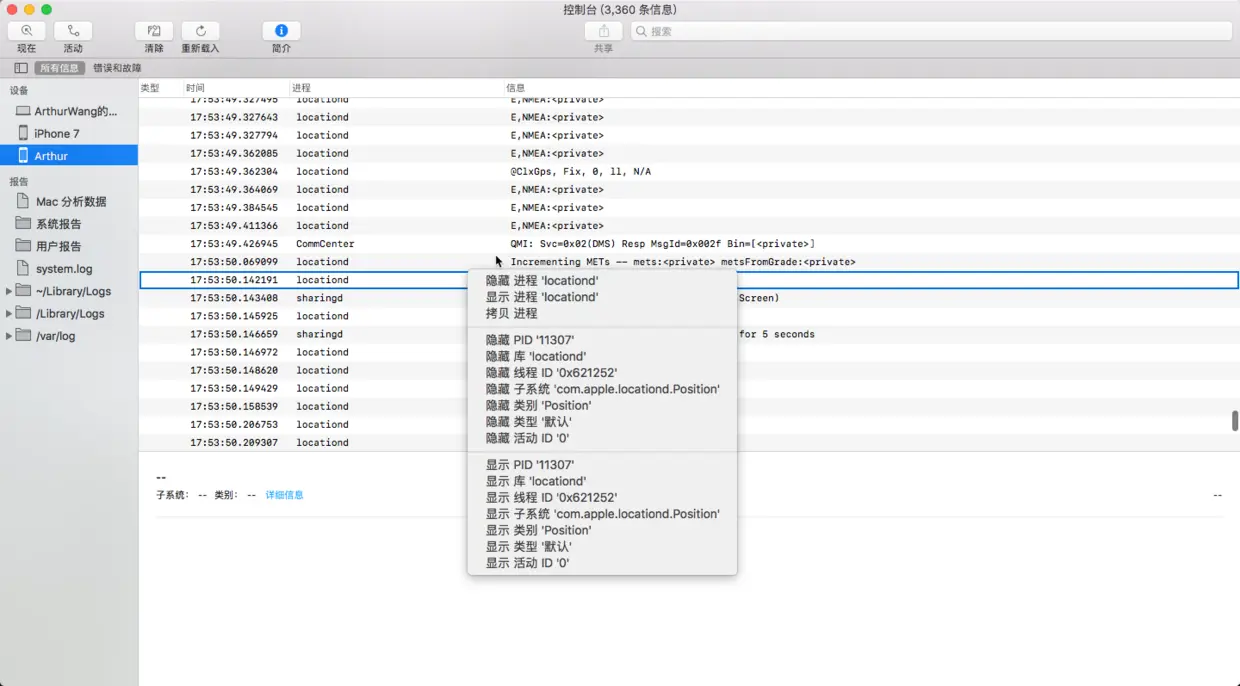1240x686 pixels.
Task: Click the magnifier icon in search field
Action: [642, 31]
